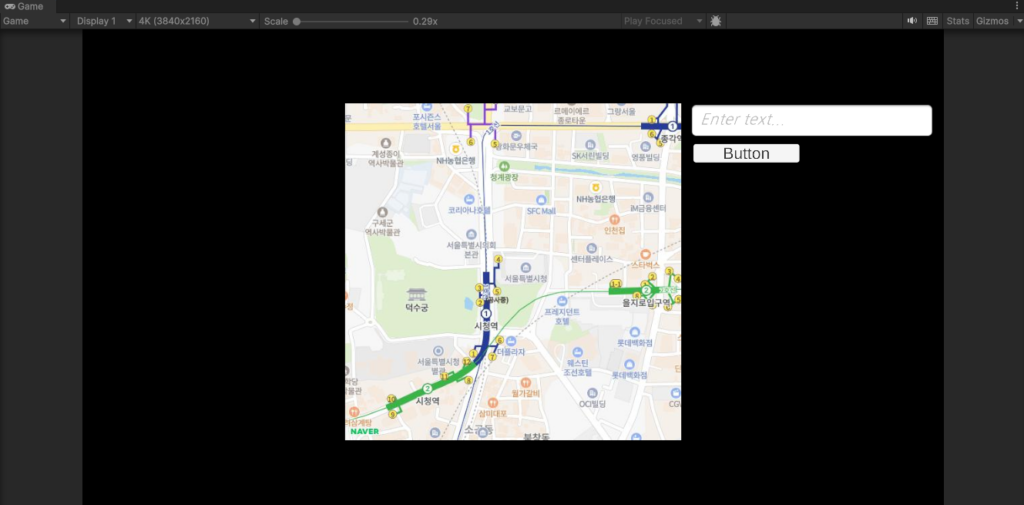Click the 교보문고 map label
The height and width of the screenshot is (505, 1024).
coord(518,109)
